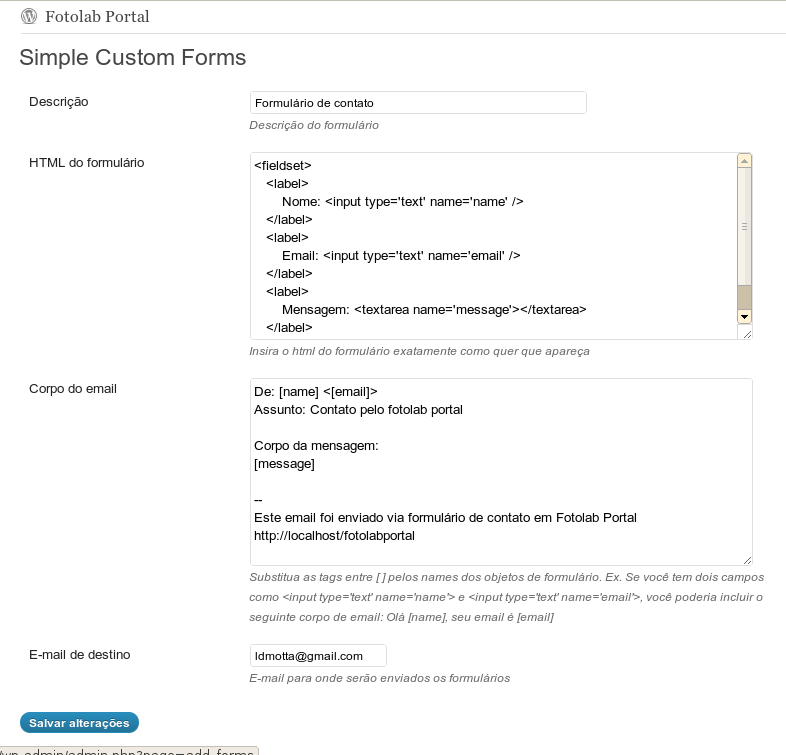Viewport: 786px width, 755px height.
Task: Click the Descrição input field
Action: pyautogui.click(x=418, y=103)
